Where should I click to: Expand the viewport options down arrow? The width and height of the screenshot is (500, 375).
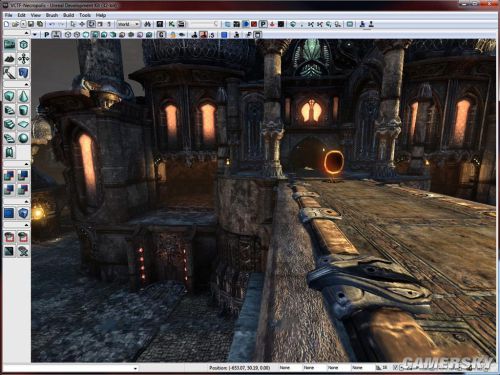[x=35, y=35]
